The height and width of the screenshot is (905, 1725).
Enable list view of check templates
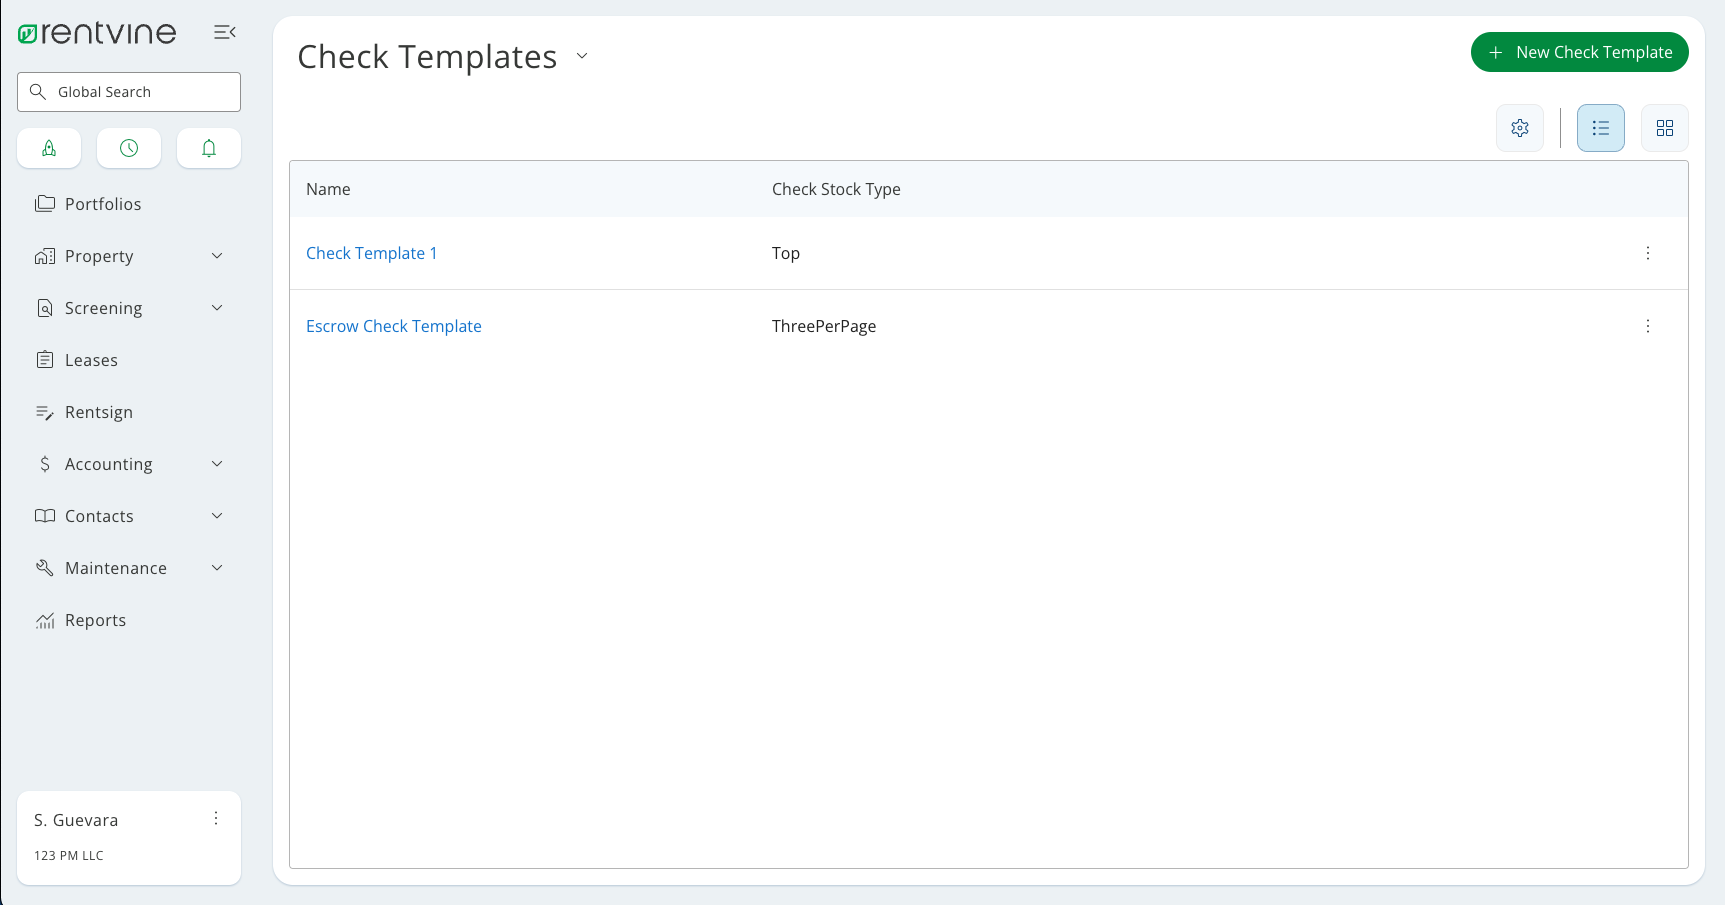[x=1600, y=128]
